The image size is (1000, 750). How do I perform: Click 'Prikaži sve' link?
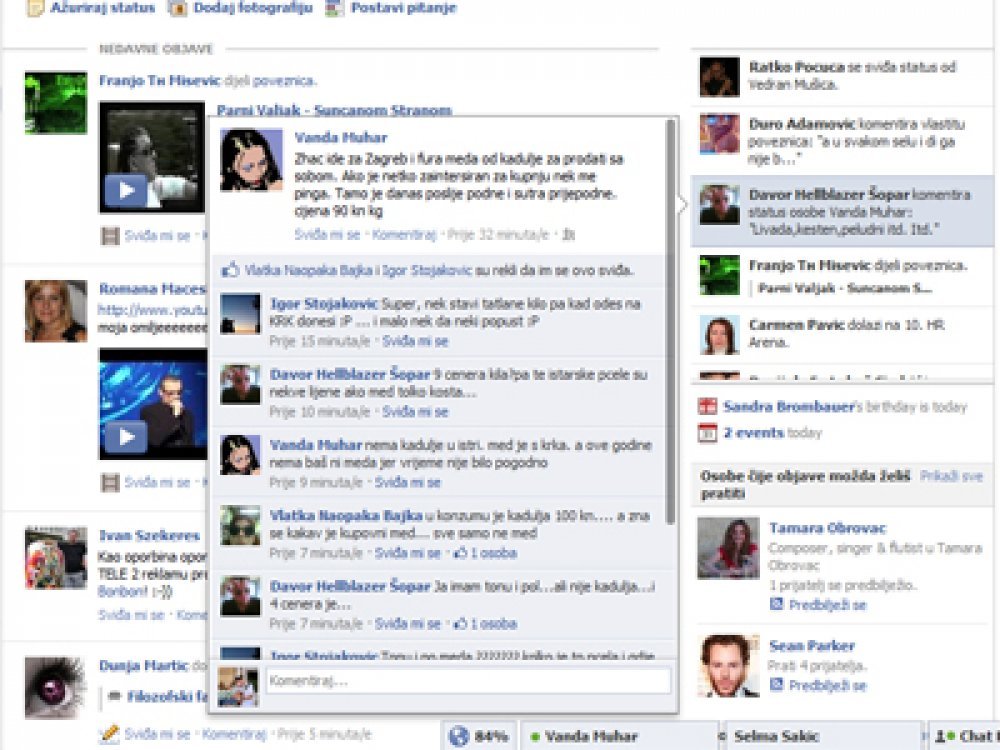click(952, 476)
